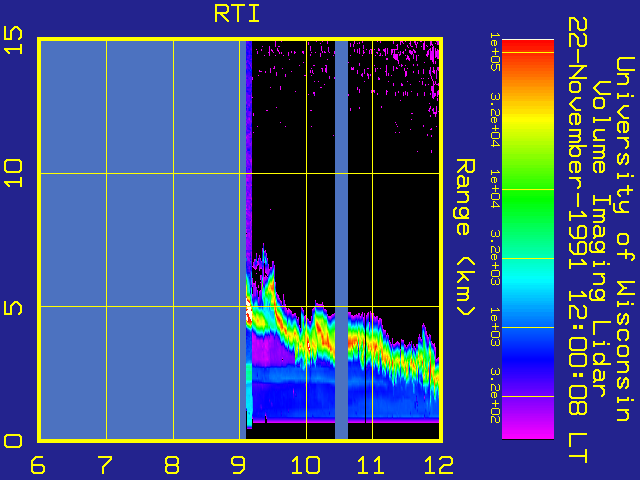Click the Range (km) axis title
The image size is (640, 480).
point(465,237)
